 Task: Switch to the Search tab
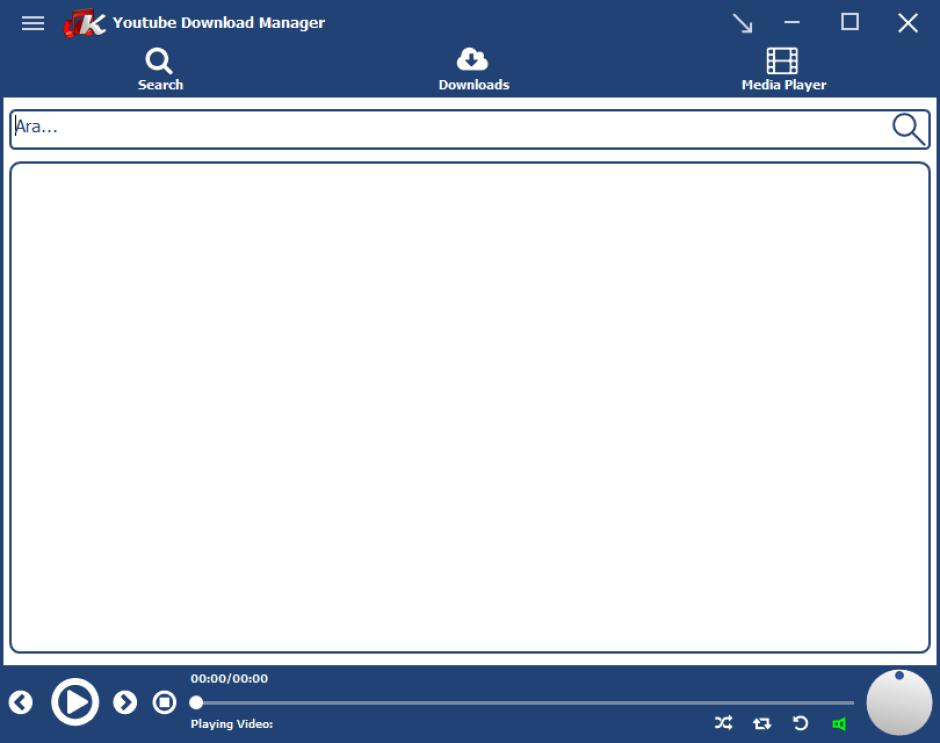(x=159, y=70)
